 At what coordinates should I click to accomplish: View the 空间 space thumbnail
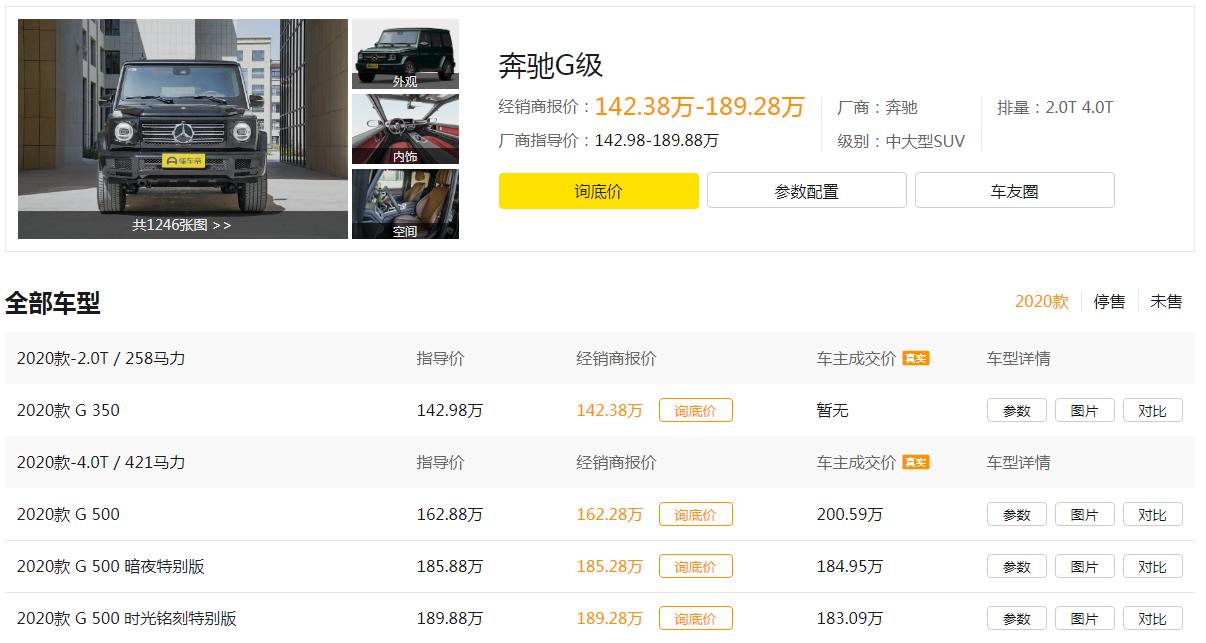(x=405, y=204)
